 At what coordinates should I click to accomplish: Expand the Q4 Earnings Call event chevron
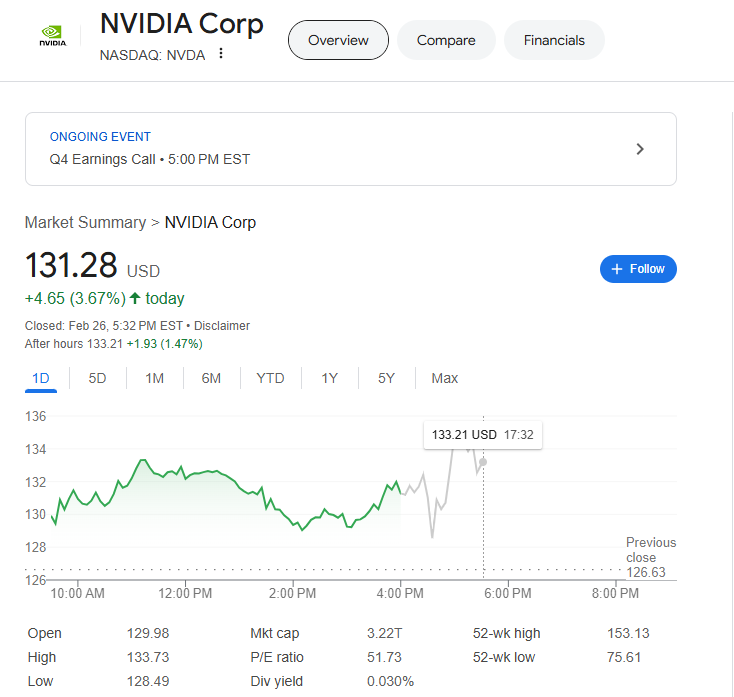coord(640,149)
